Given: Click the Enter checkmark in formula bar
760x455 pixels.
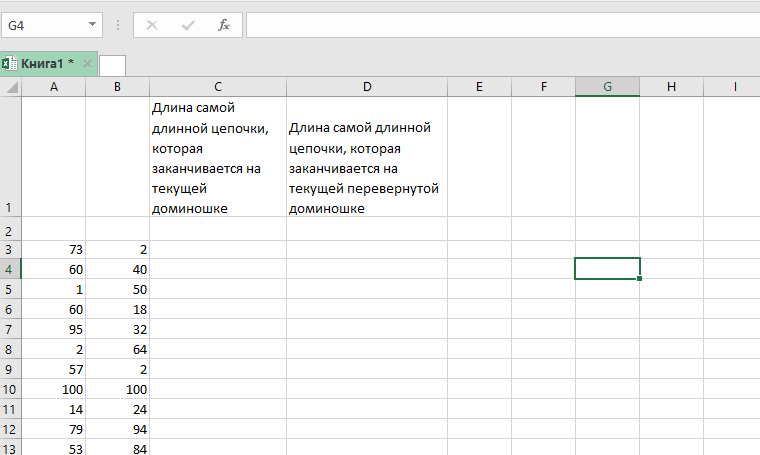Looking at the screenshot, I should 188,25.
